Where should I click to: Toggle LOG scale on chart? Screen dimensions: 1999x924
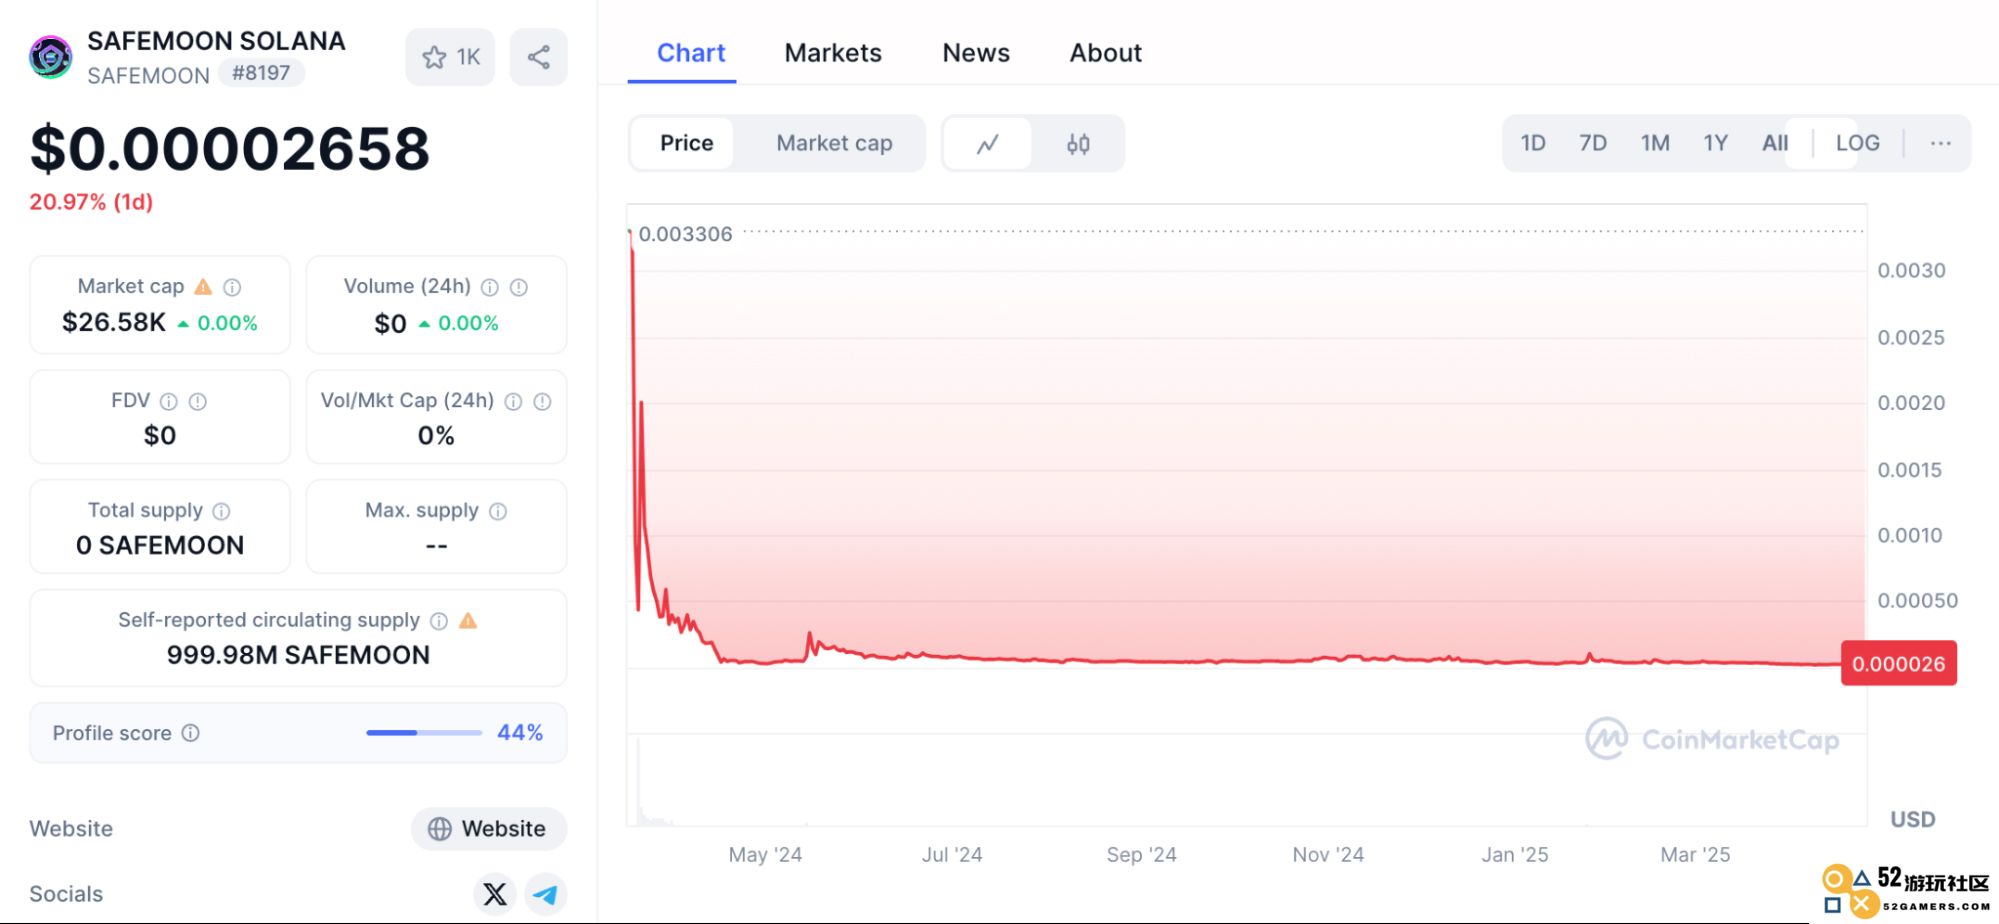click(1857, 143)
